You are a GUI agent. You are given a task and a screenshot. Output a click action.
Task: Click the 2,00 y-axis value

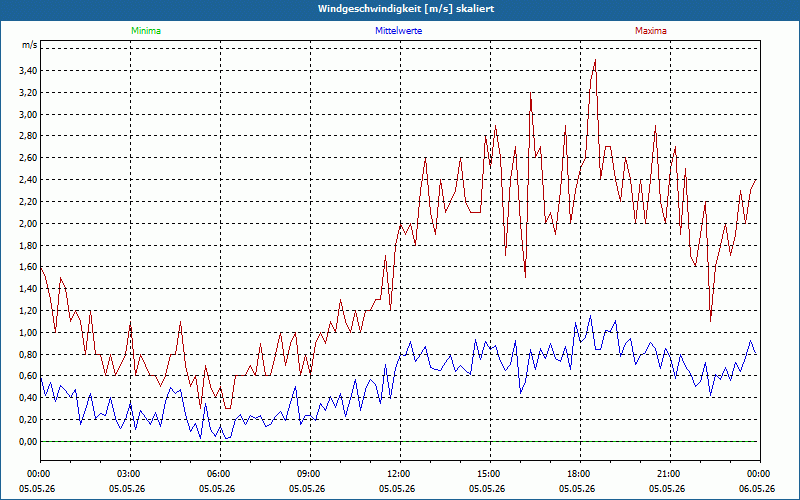pos(28,223)
